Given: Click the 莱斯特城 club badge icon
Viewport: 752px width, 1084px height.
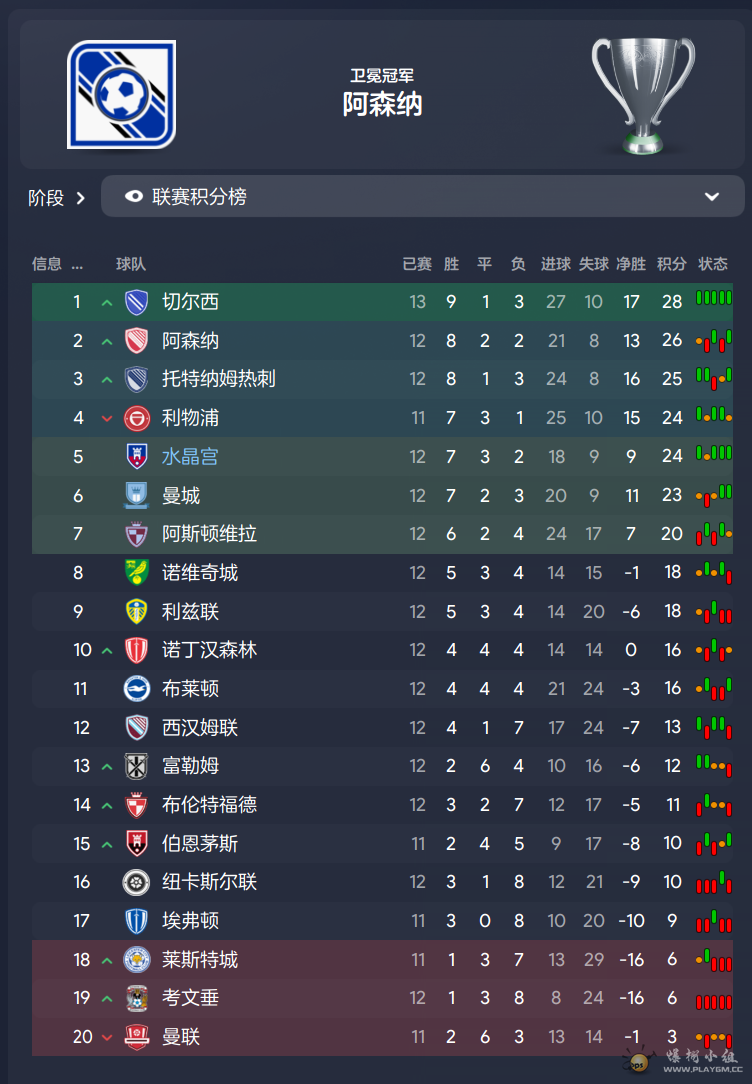Looking at the screenshot, I should 136,960.
